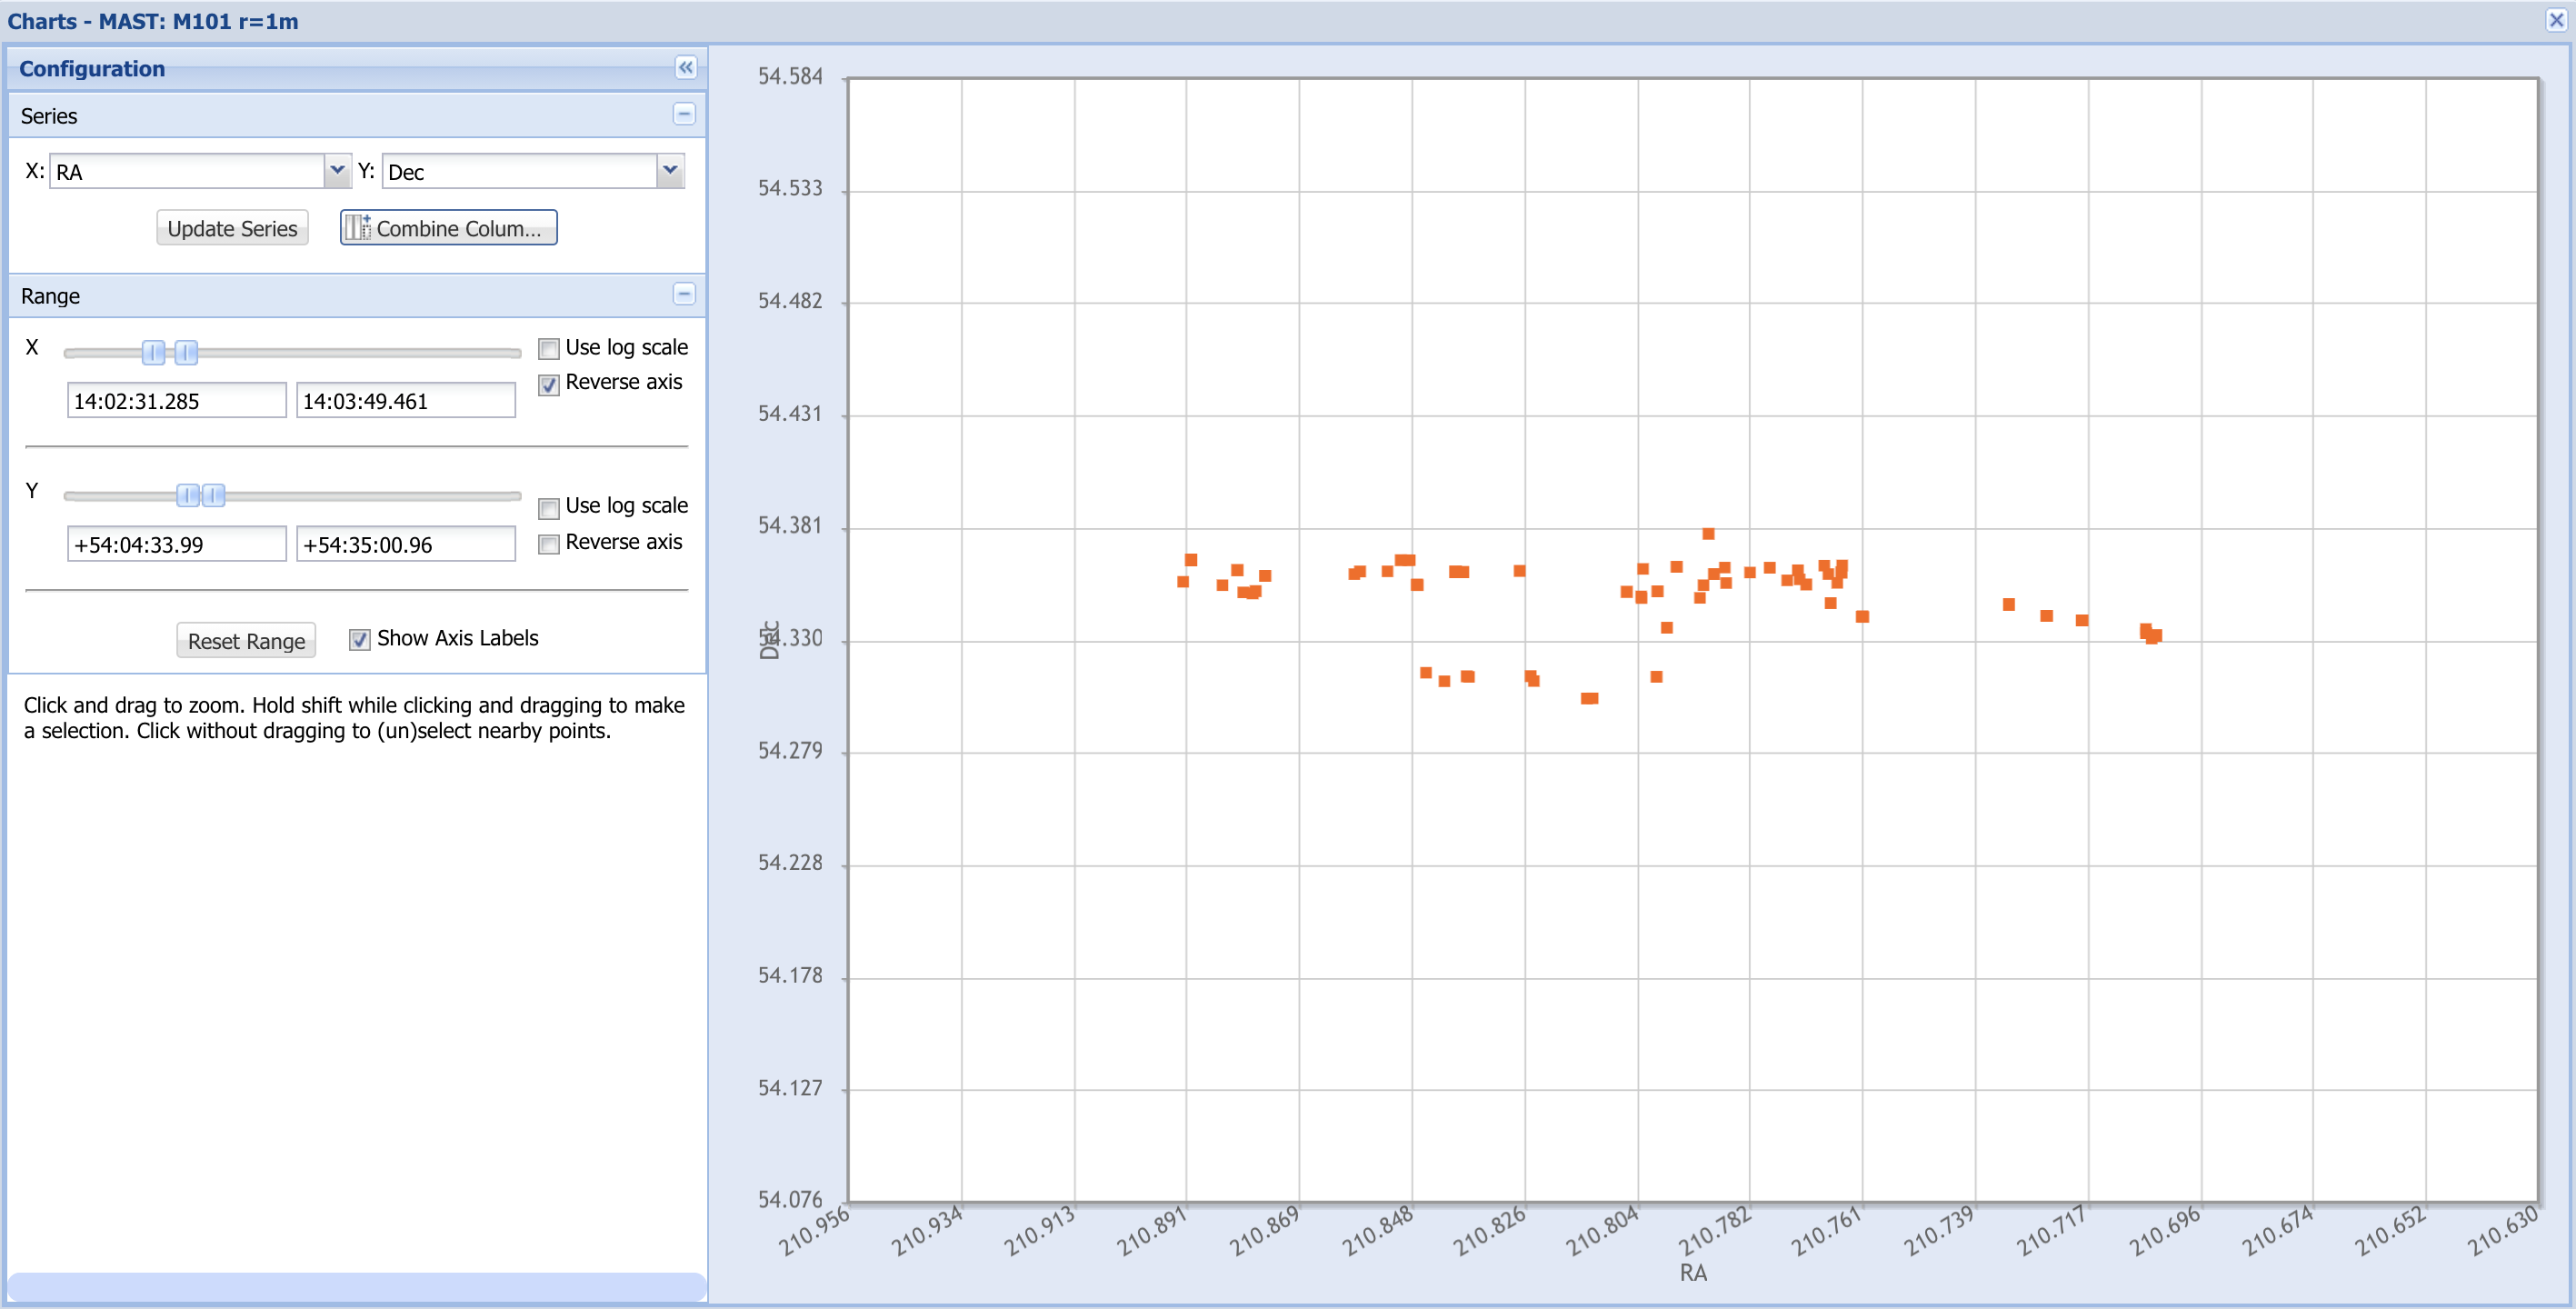Click the X maximum field 14:03:49.461

coord(406,401)
